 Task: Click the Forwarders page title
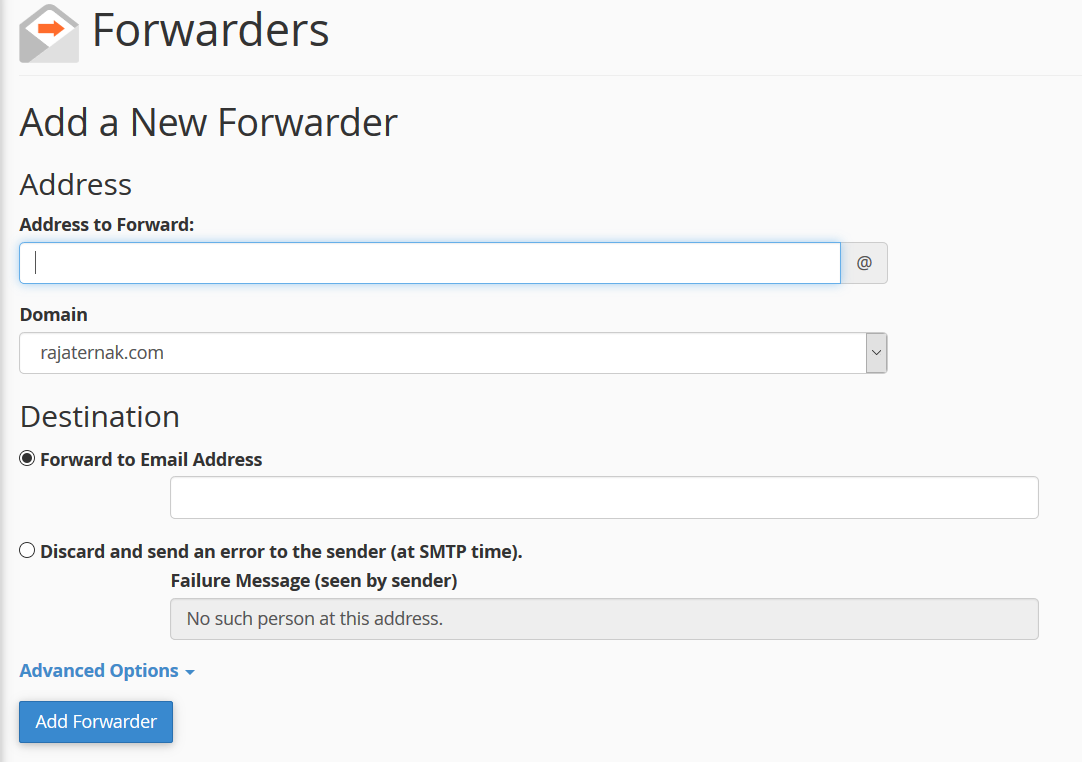[211, 31]
